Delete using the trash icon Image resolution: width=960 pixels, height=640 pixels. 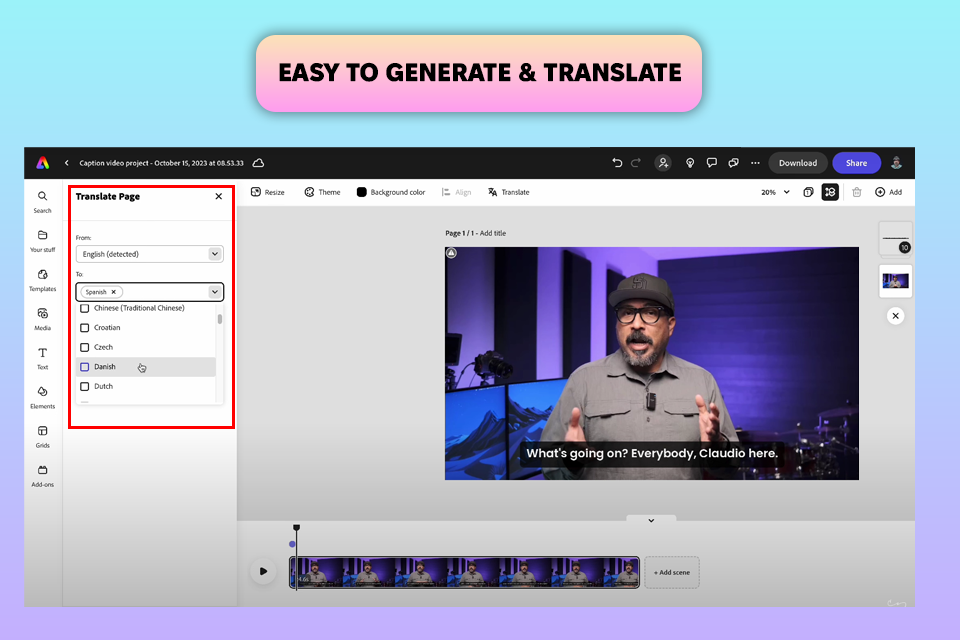[857, 192]
